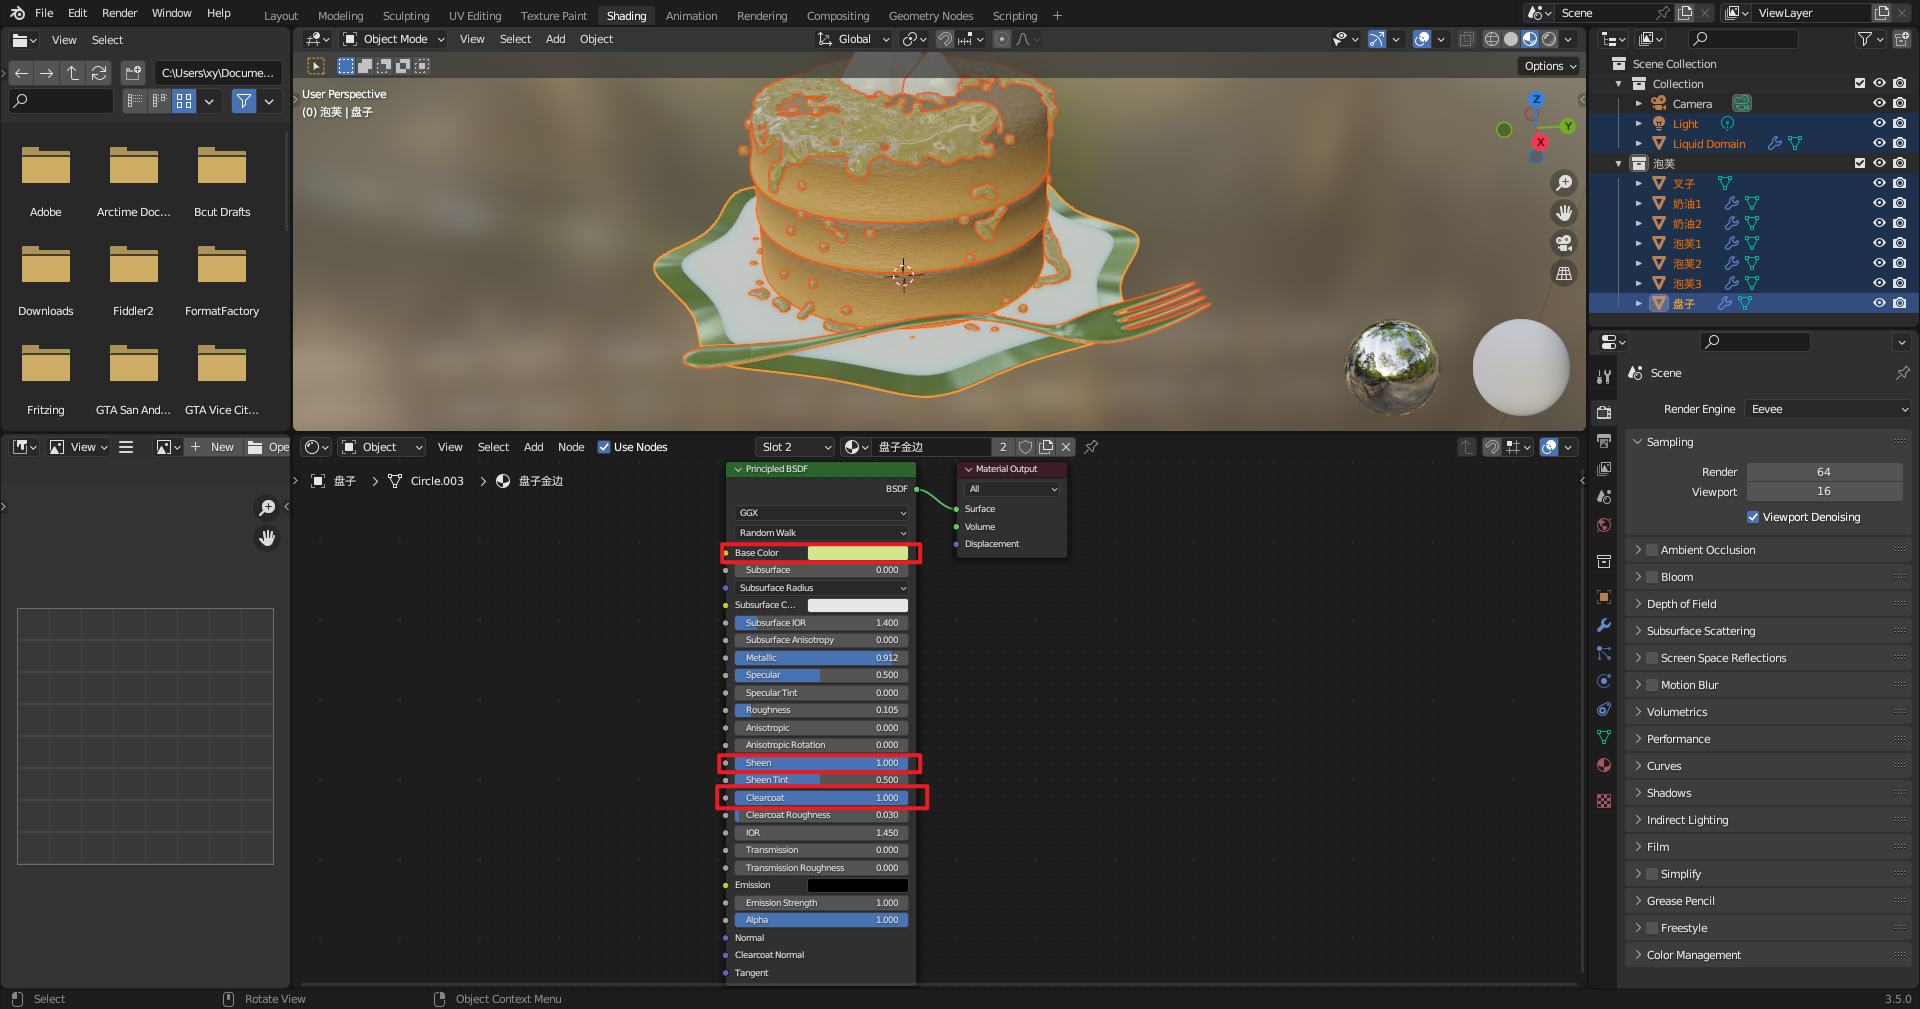This screenshot has width=1920, height=1009.
Task: Click the Metallic slider on Principled BSDF
Action: tap(821, 658)
